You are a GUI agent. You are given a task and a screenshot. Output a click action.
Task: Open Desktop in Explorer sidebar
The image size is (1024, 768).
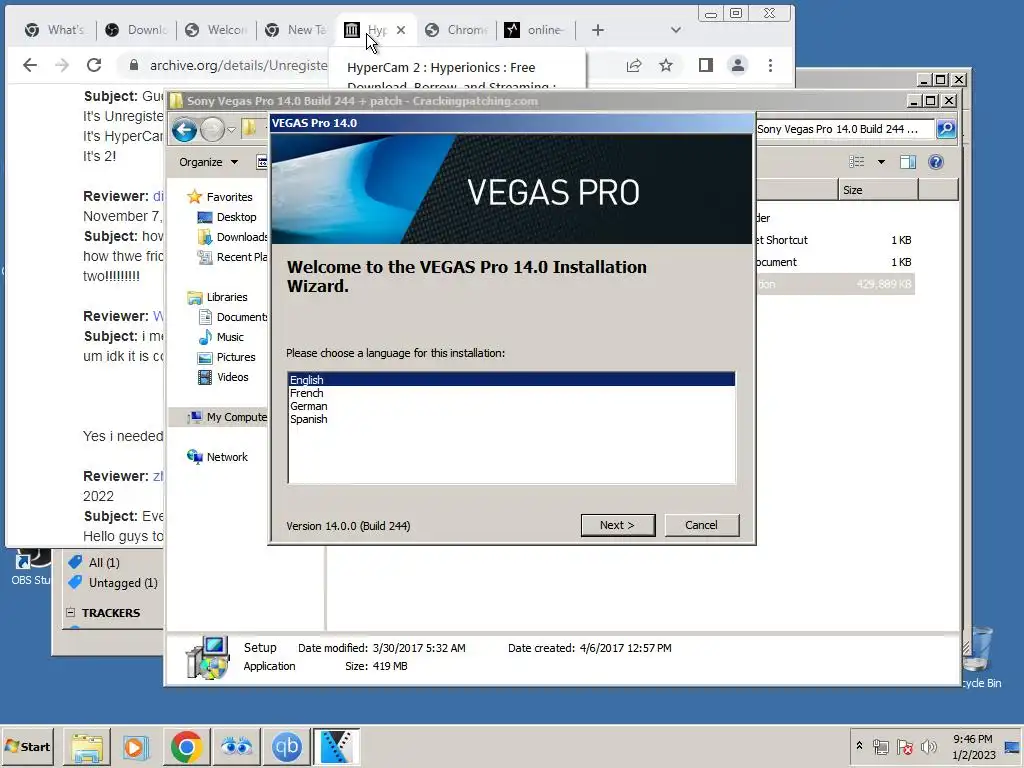[x=227, y=217]
